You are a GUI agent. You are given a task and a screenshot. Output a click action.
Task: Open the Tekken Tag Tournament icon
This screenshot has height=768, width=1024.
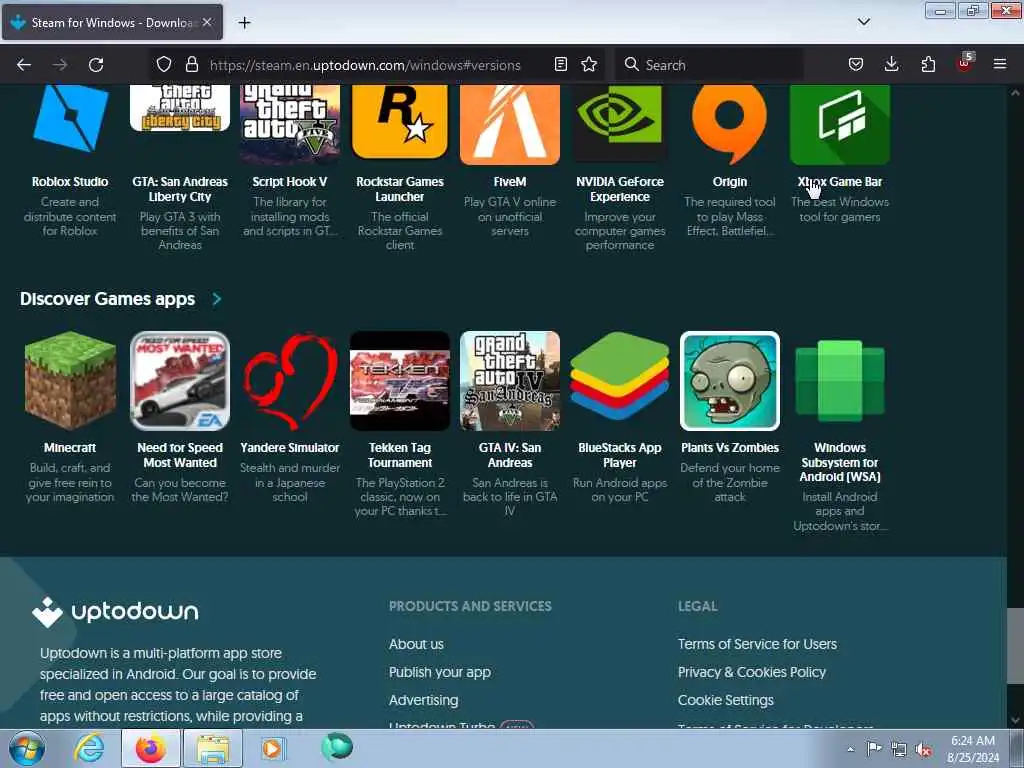coord(400,381)
